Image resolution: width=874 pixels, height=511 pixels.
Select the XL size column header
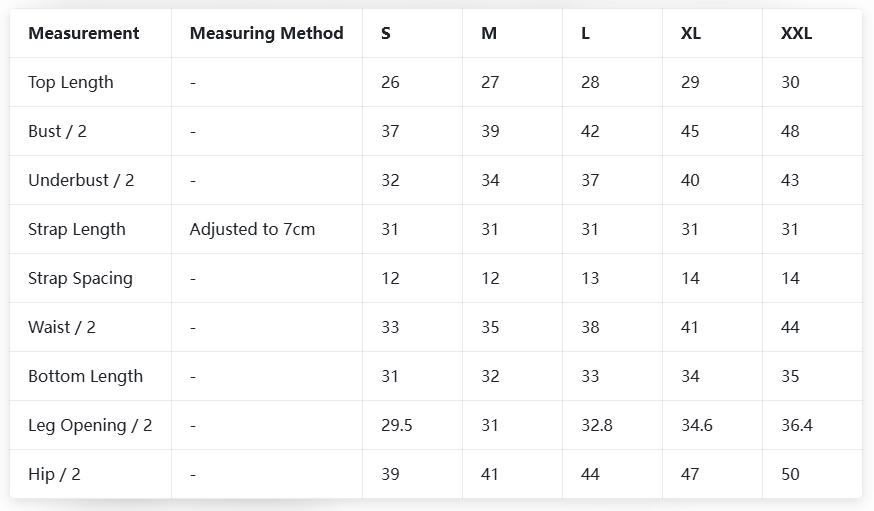(691, 33)
